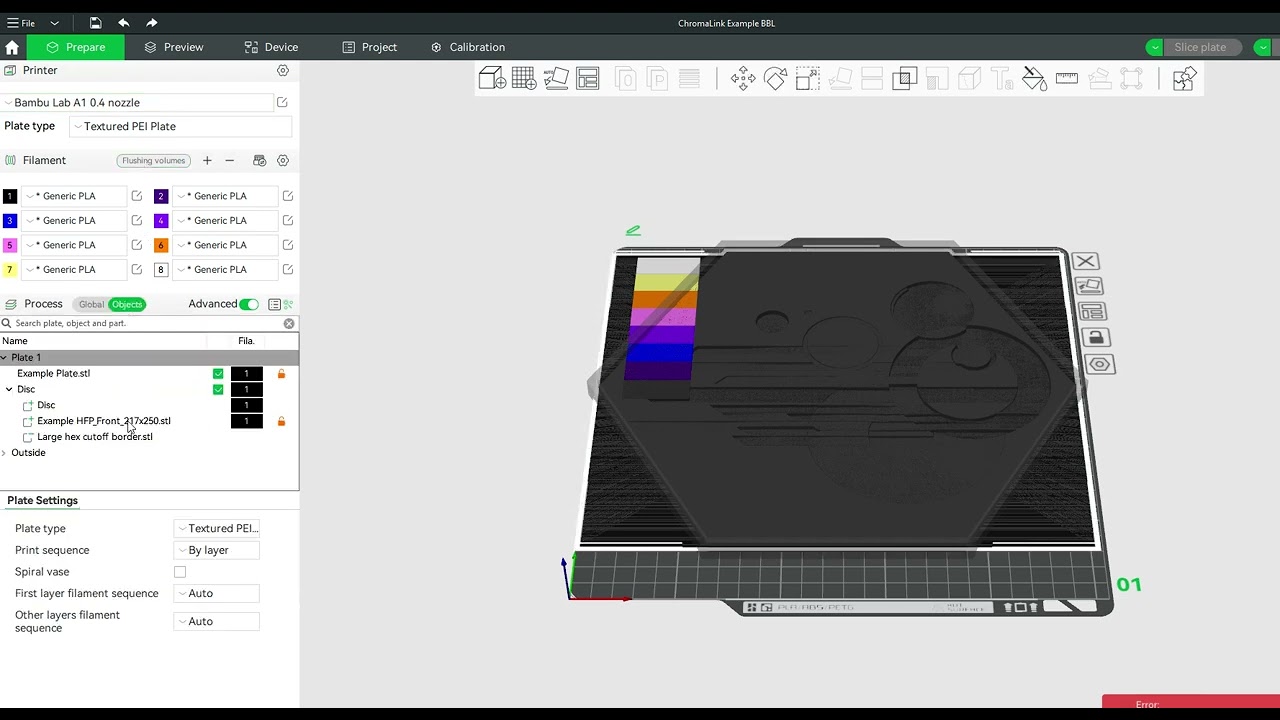Select the Color painting bucket tool
Viewport: 1280px width, 720px height.
[1035, 79]
